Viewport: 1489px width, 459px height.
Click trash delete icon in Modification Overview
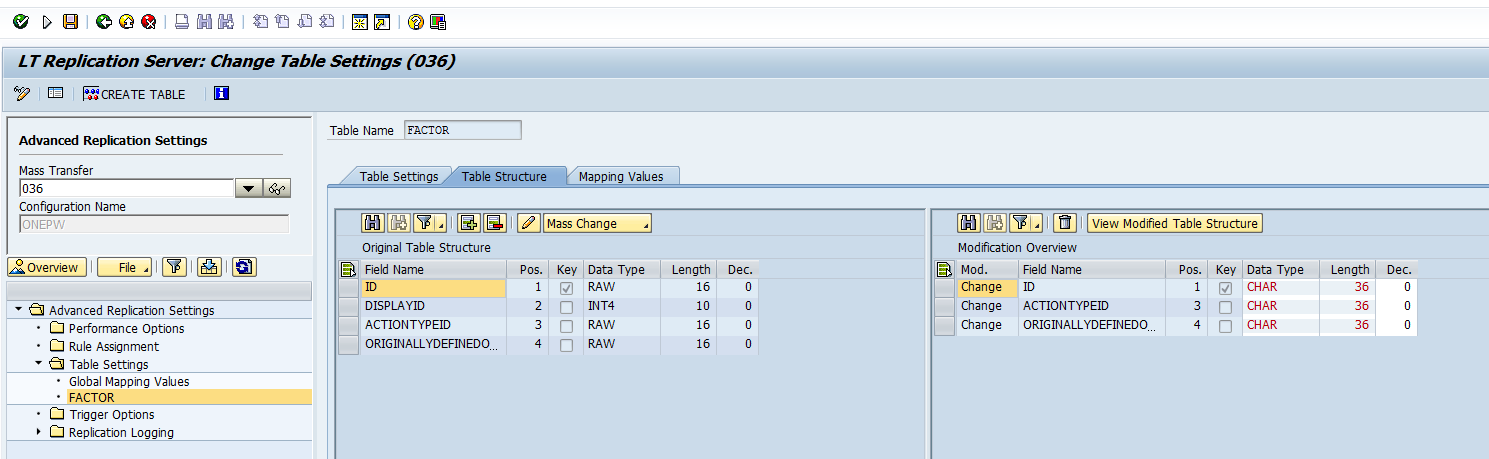1065,223
